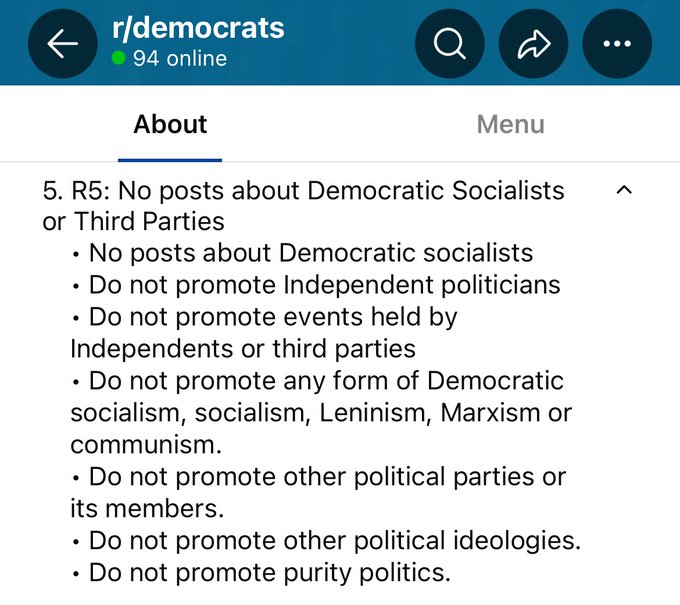The height and width of the screenshot is (605, 680).
Task: Tap "No posts about Democratic socialists" bullet
Action: coord(310,253)
